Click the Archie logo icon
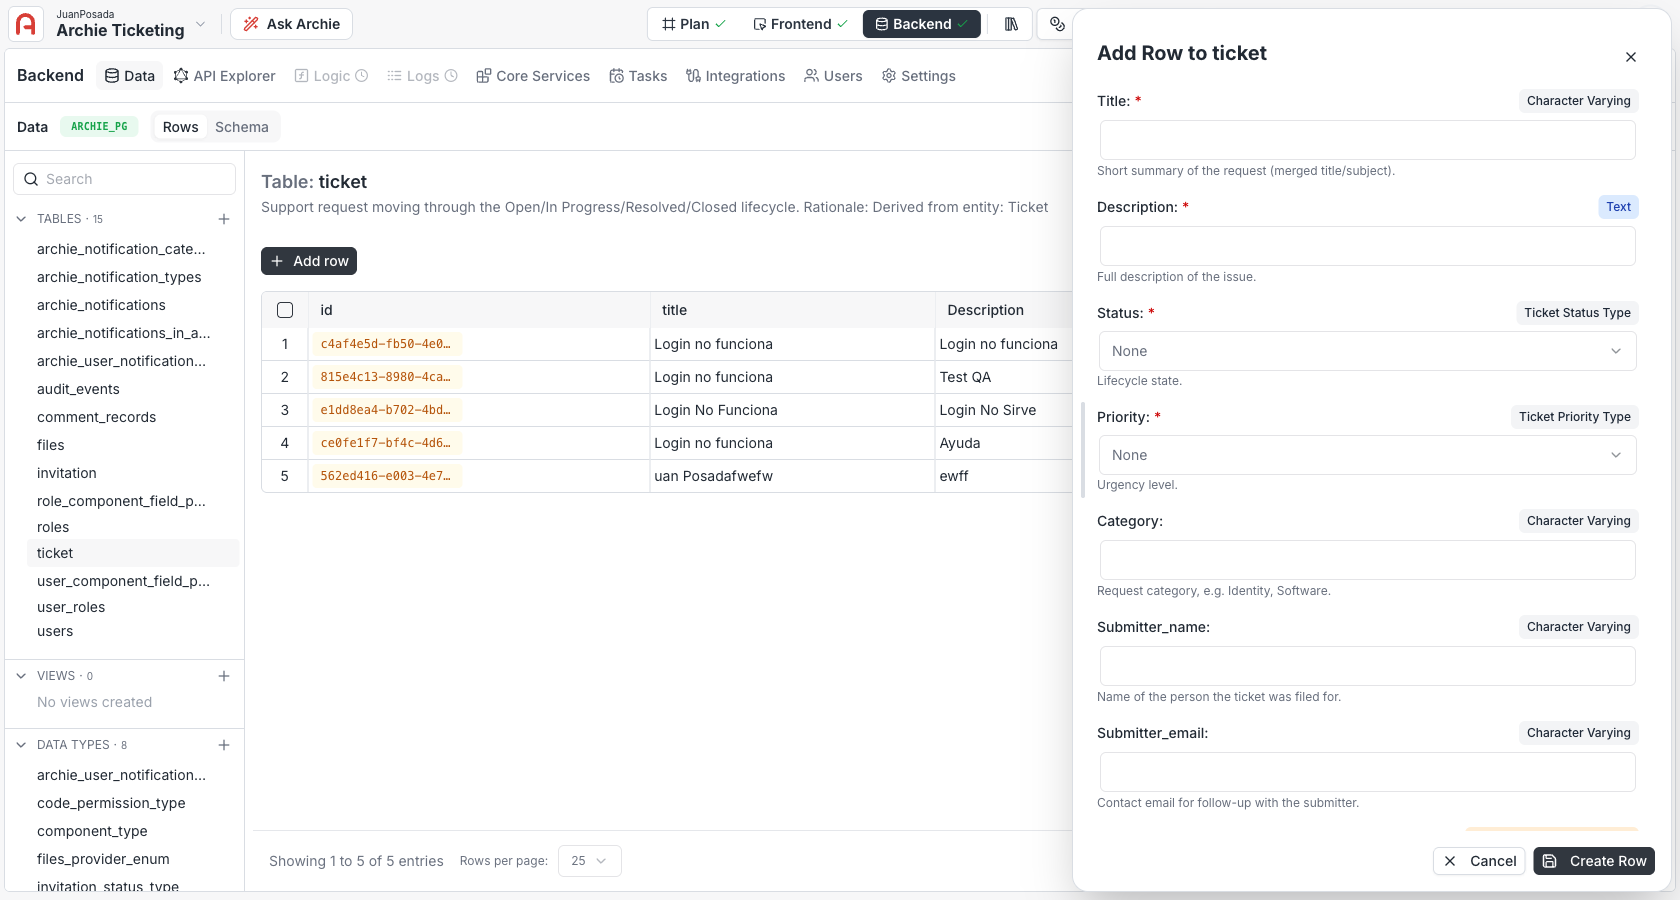The height and width of the screenshot is (900, 1680). tap(26, 24)
